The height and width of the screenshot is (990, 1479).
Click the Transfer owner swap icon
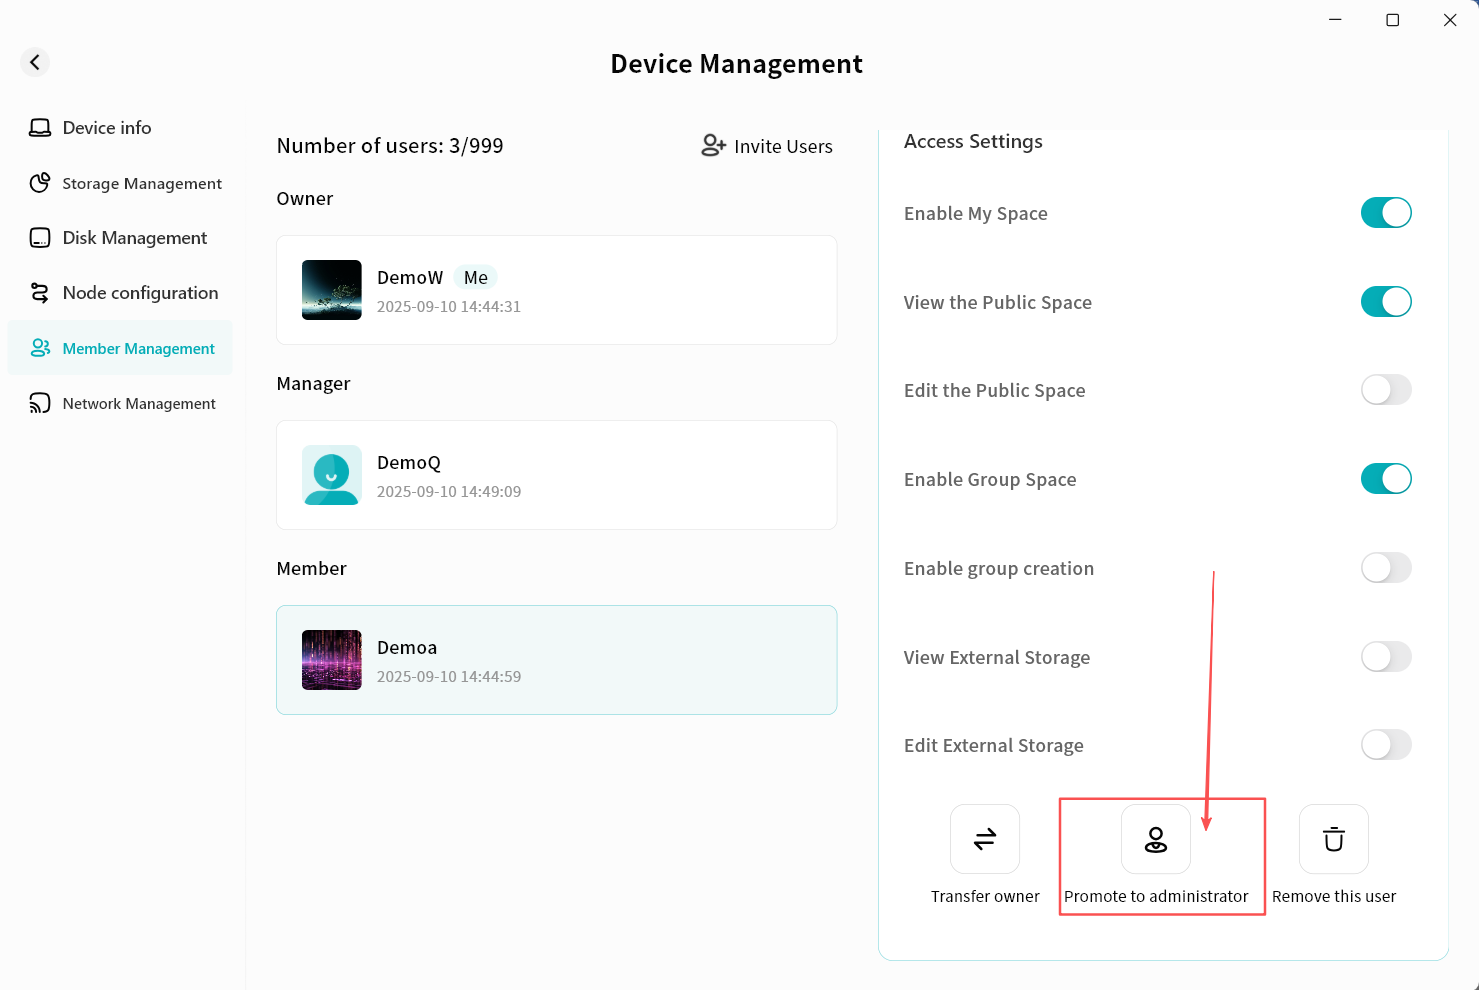click(x=985, y=839)
